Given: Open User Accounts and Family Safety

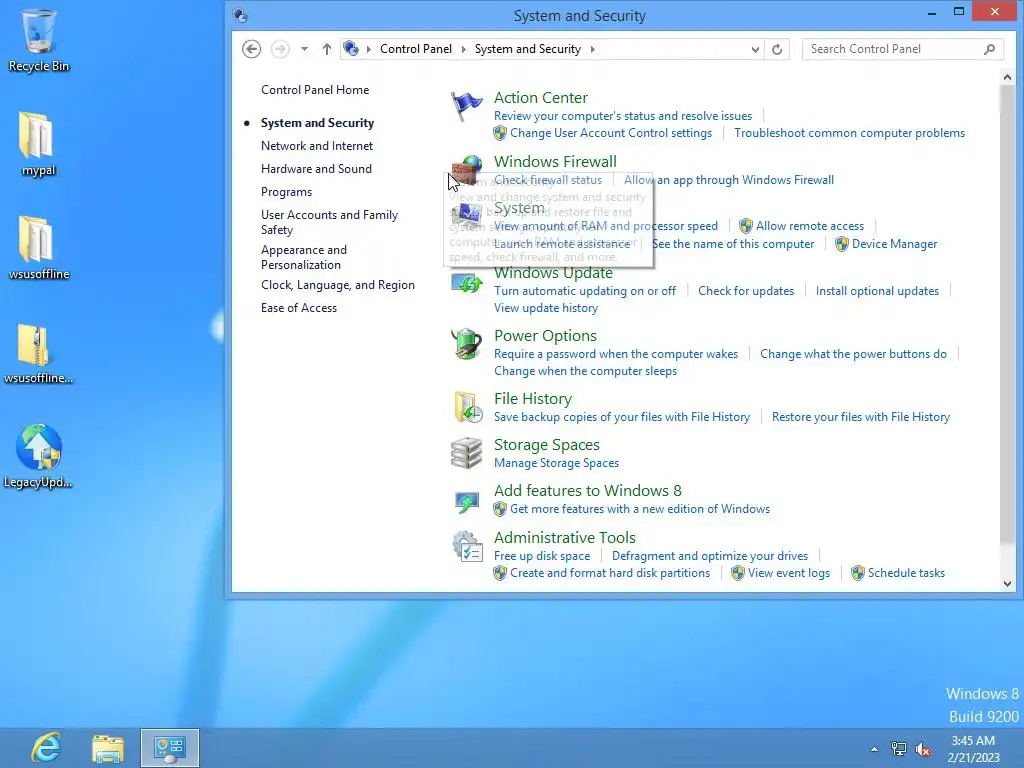Looking at the screenshot, I should 329,222.
